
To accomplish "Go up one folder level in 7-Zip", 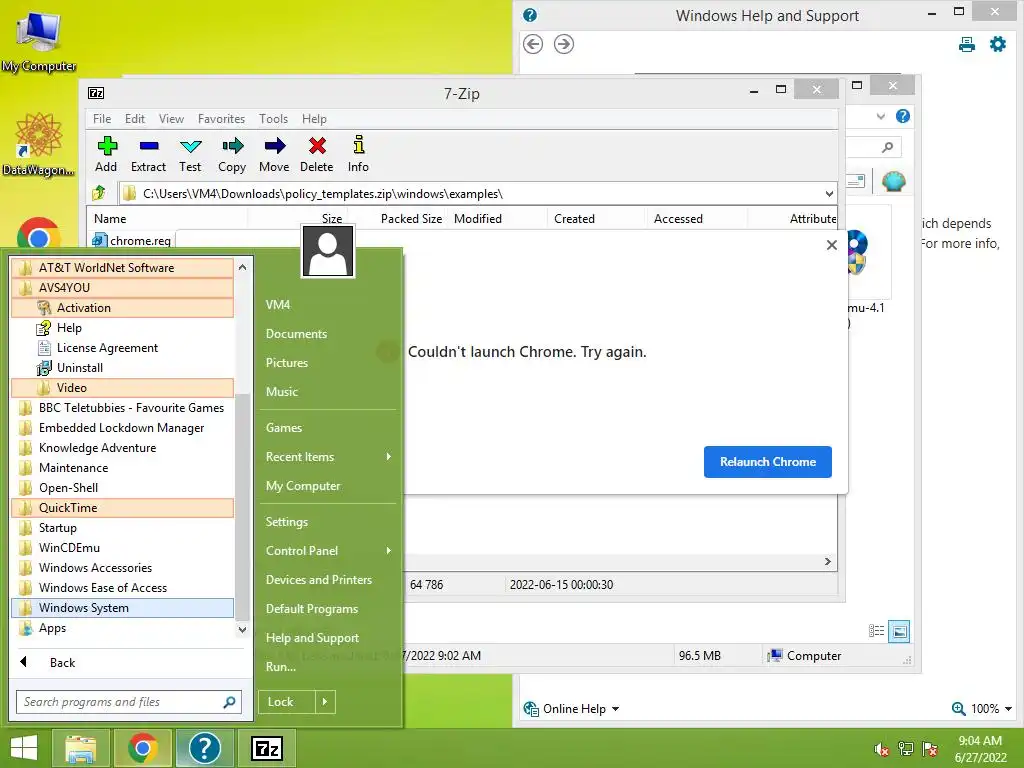I will click(99, 193).
